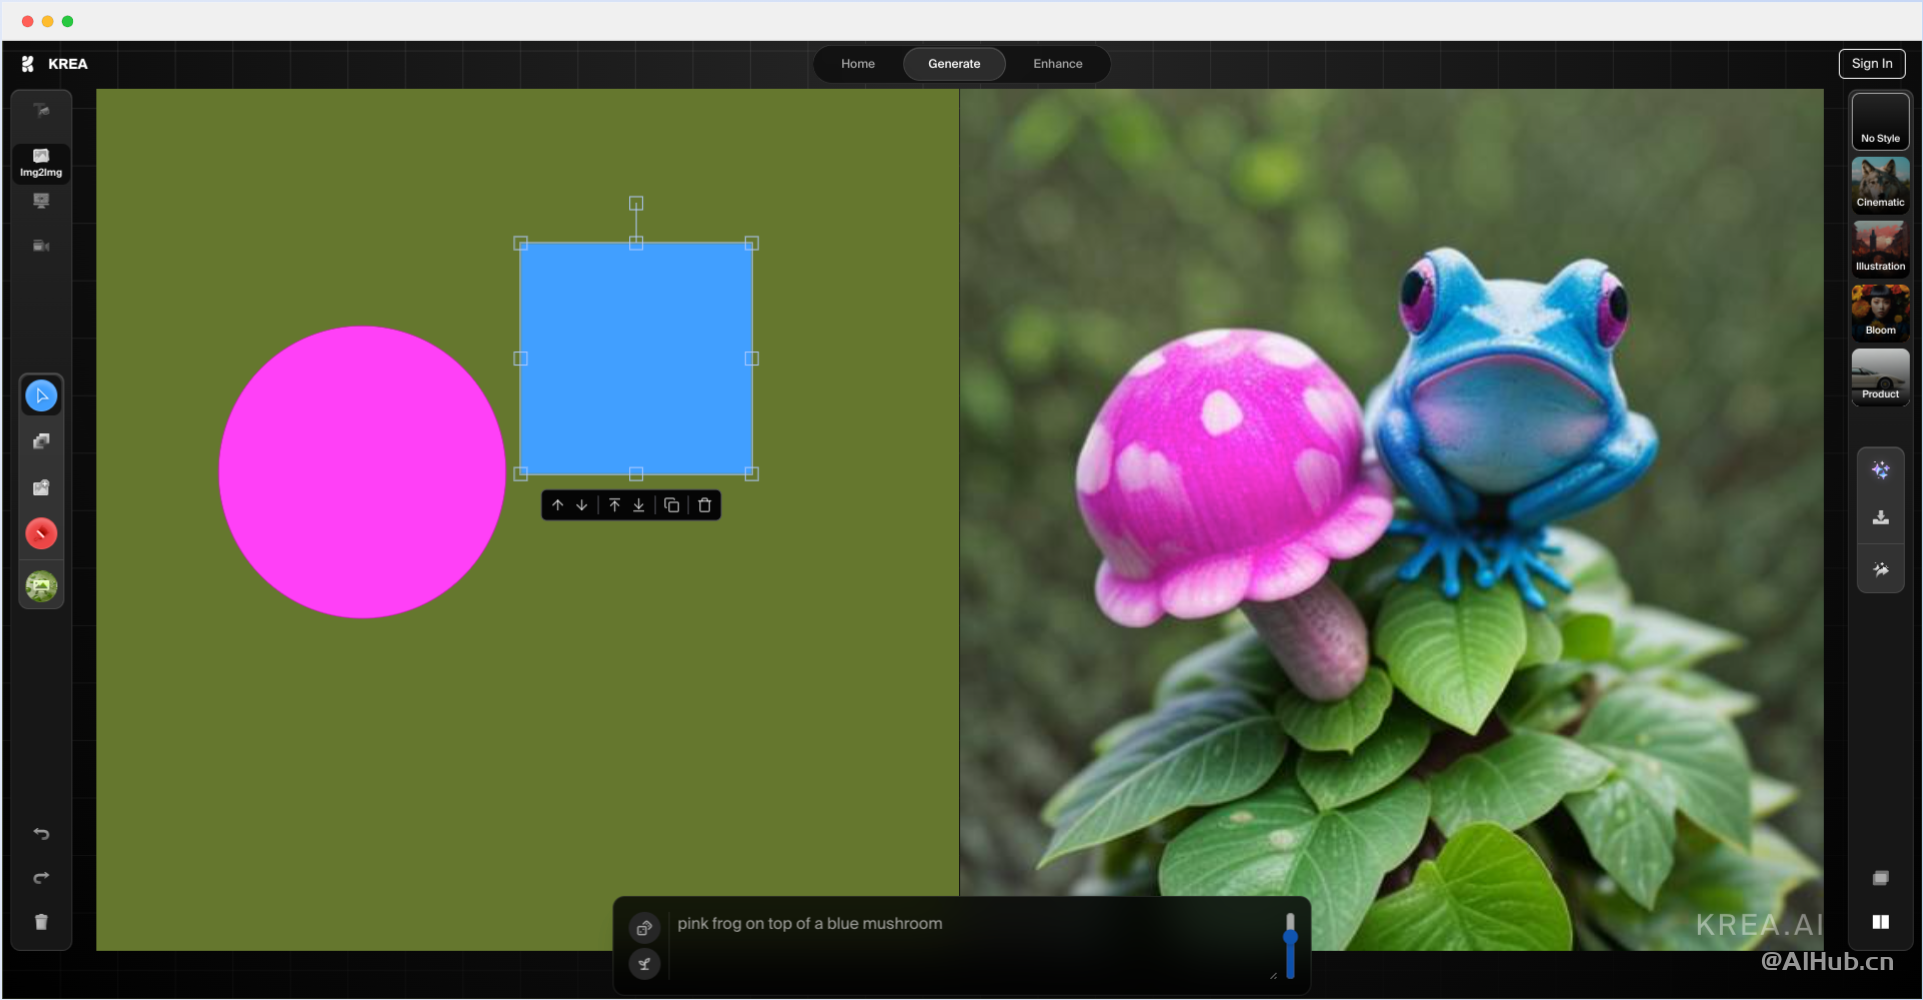Click the red brush color tool
1923x1000 pixels.
(x=41, y=534)
